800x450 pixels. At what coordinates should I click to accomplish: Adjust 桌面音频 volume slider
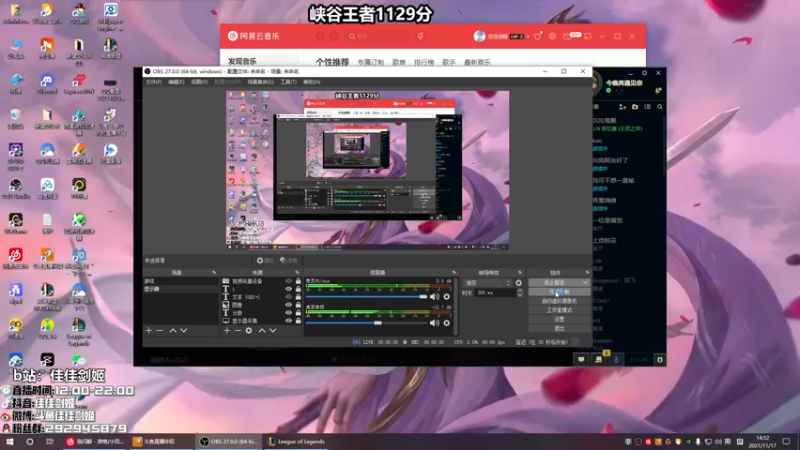(x=366, y=322)
